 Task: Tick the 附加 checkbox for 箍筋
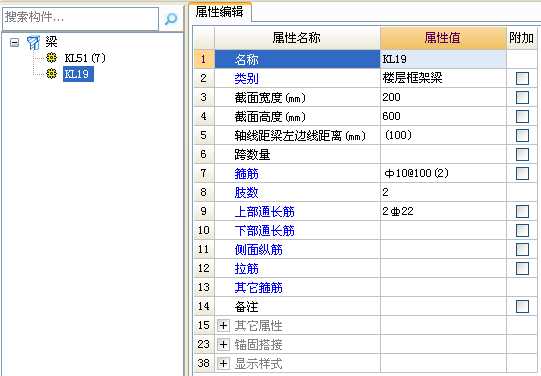coord(522,174)
